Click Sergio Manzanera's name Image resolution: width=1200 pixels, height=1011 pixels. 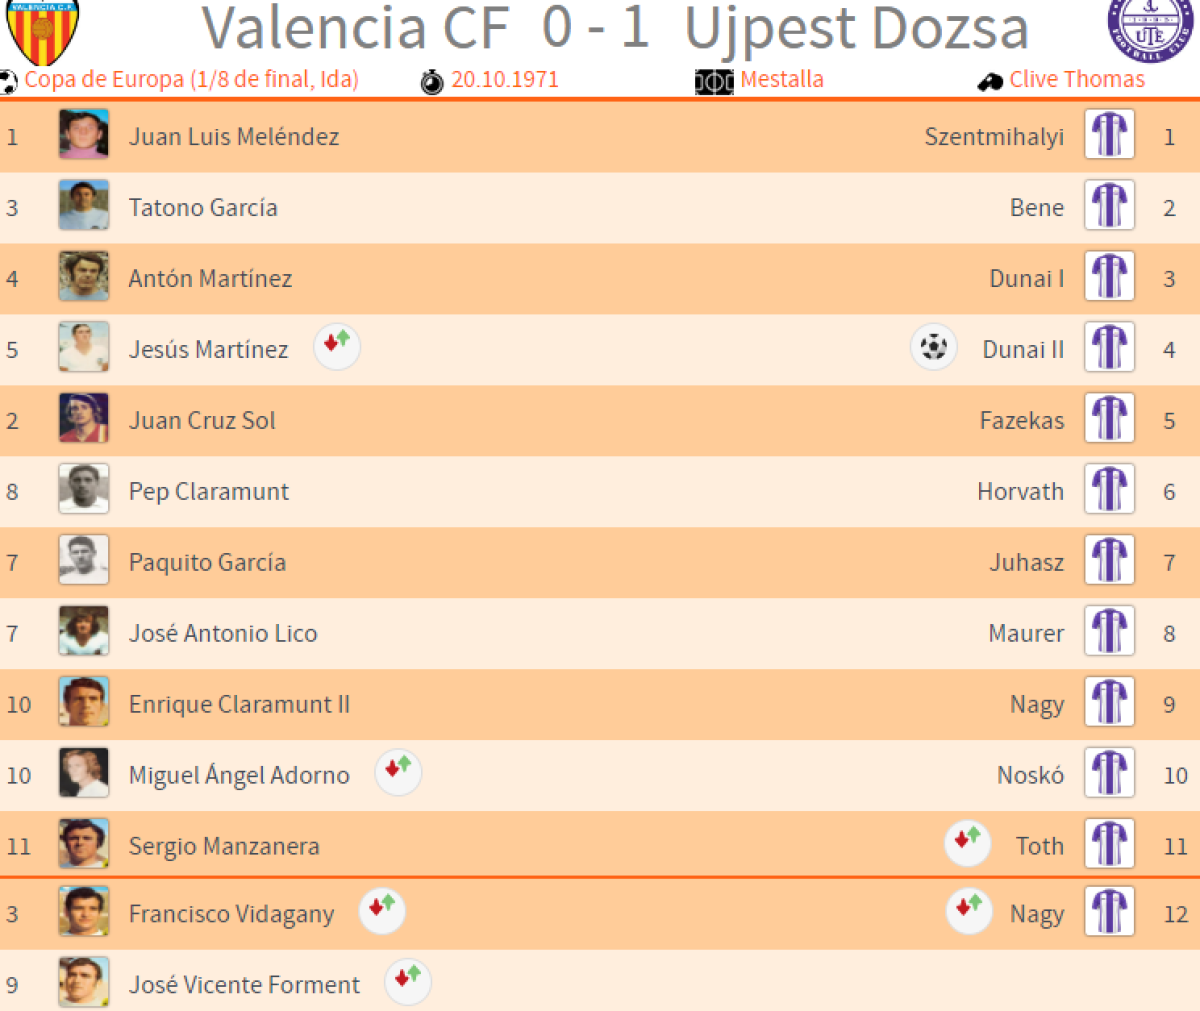pyautogui.click(x=224, y=847)
